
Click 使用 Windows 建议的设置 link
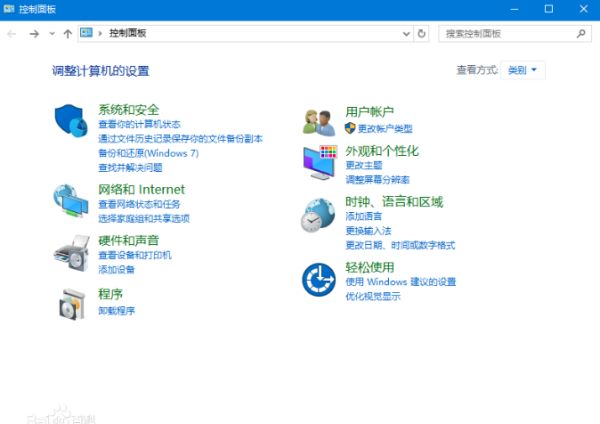(401, 282)
